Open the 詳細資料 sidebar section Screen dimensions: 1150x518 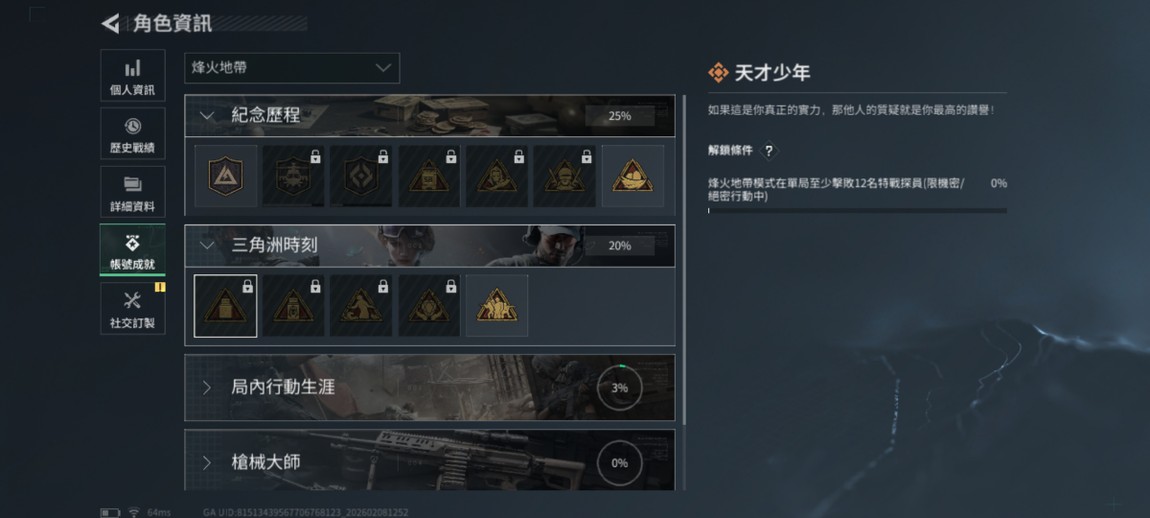point(133,191)
